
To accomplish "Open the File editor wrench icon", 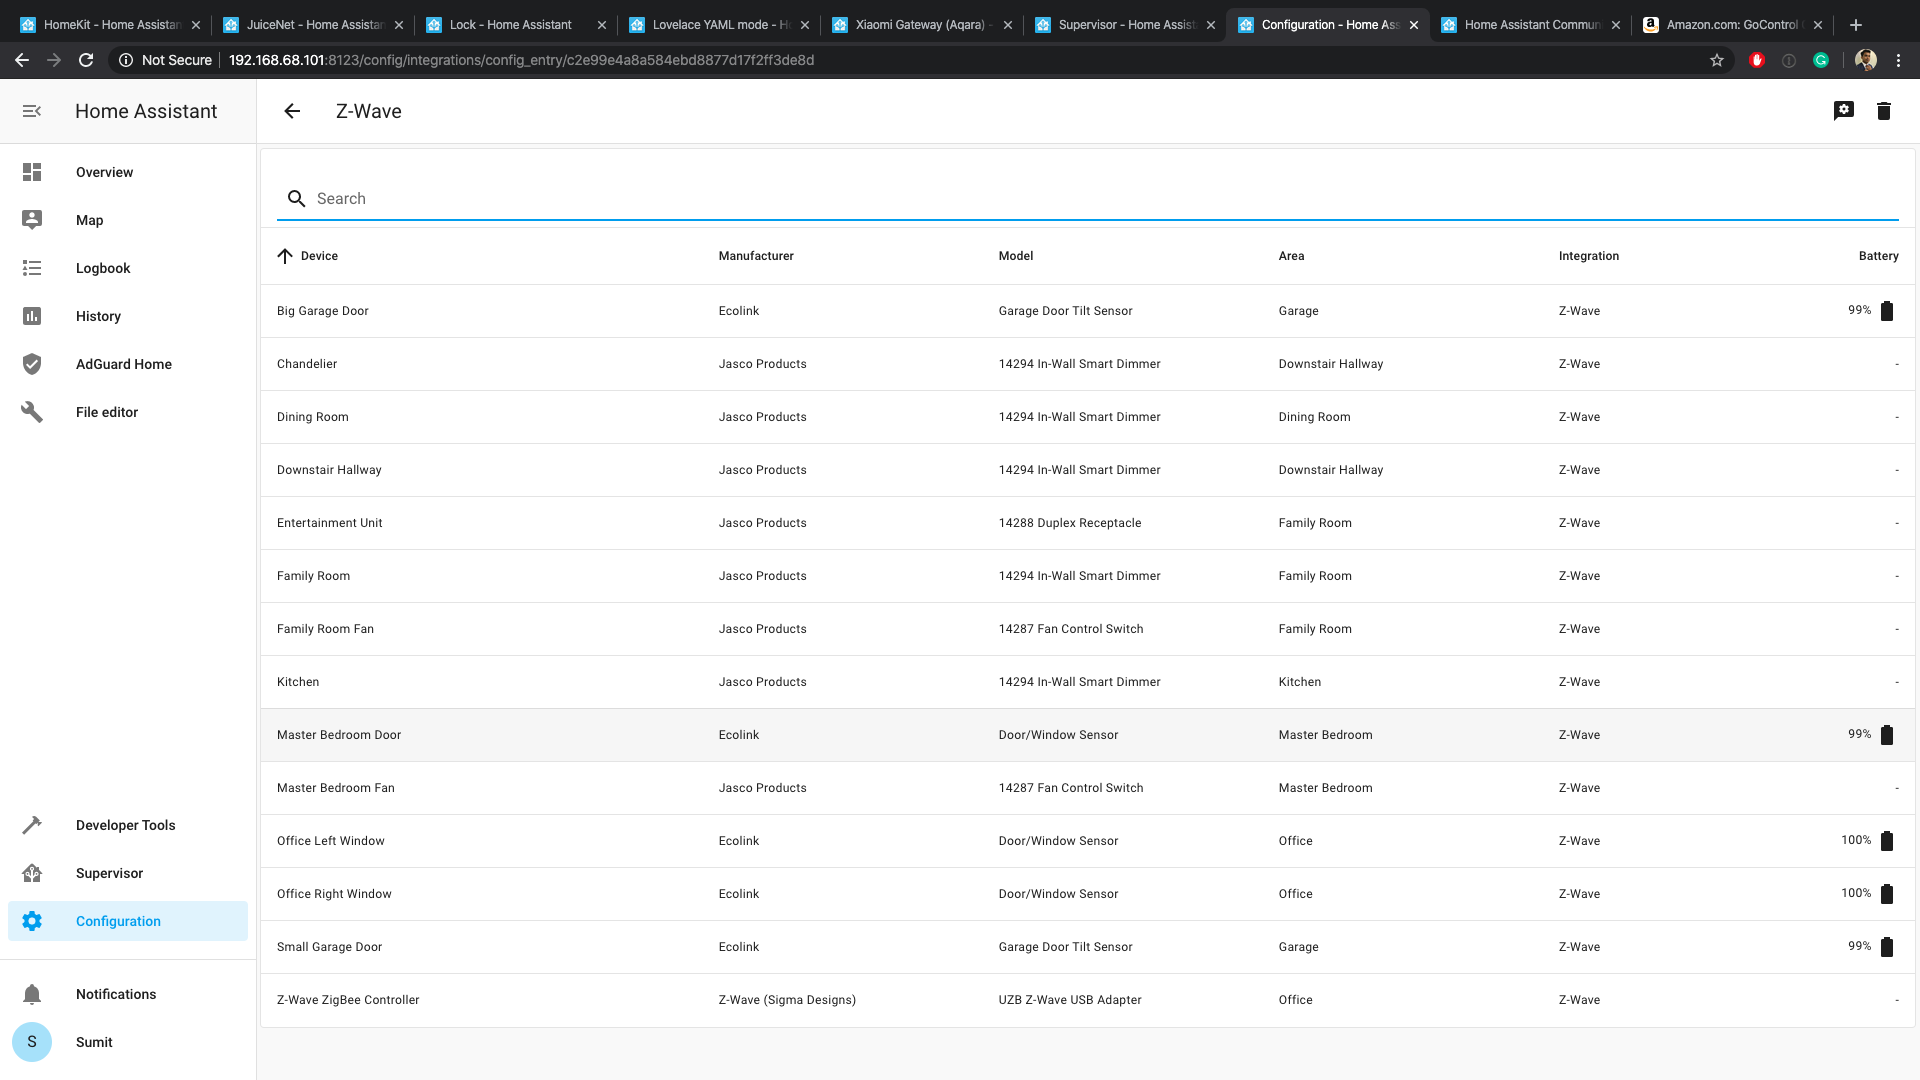I will pos(32,412).
